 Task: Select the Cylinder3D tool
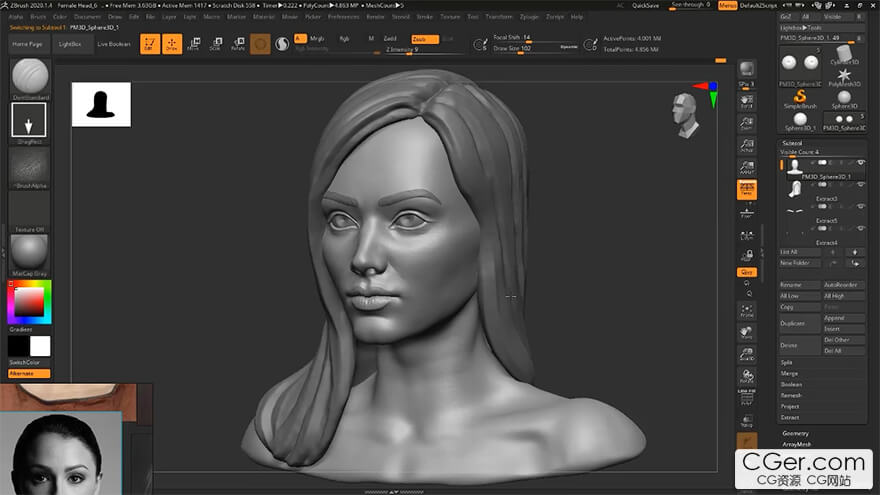coord(844,55)
